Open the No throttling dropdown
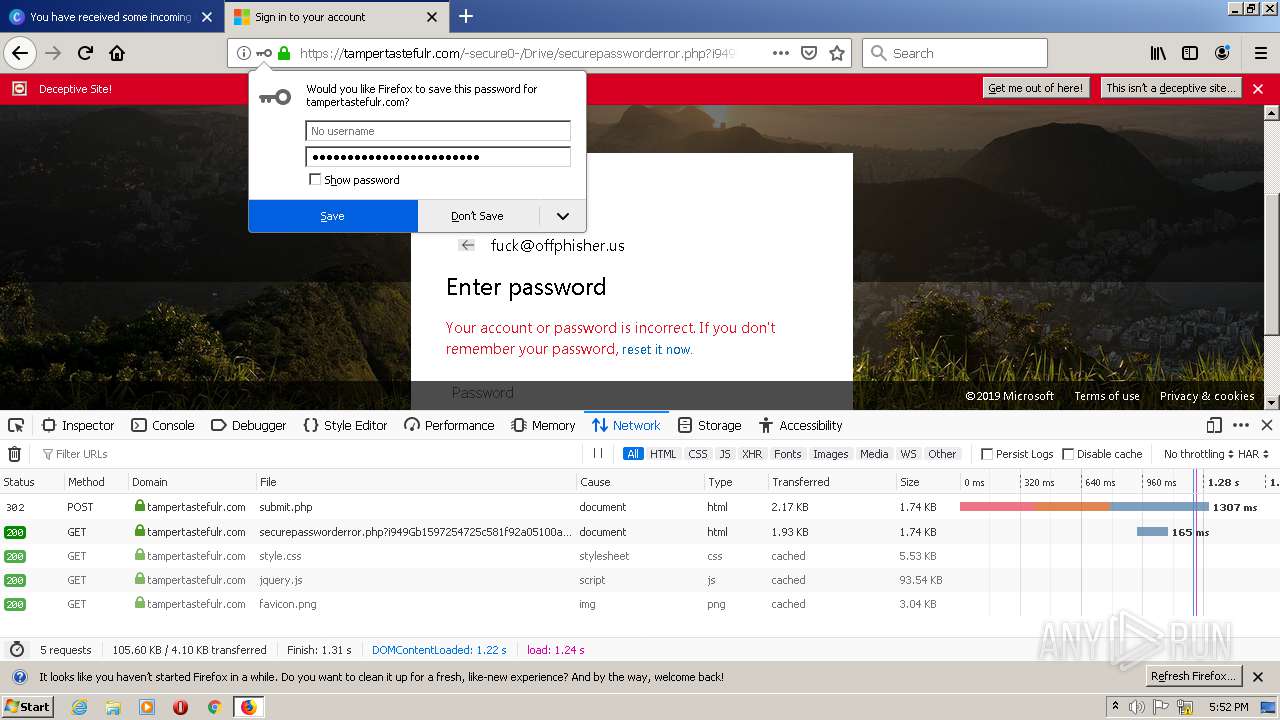1280x720 pixels. click(1198, 454)
